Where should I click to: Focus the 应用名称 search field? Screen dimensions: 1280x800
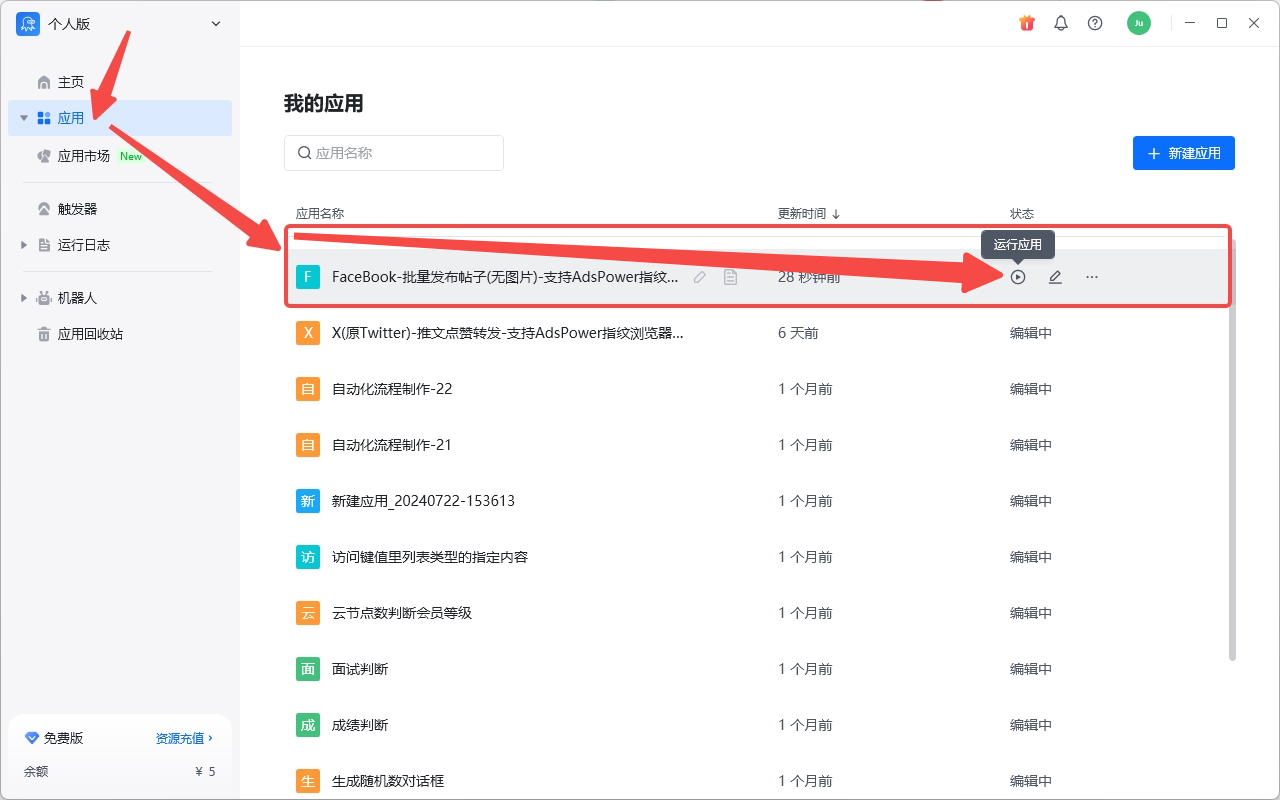(x=394, y=153)
